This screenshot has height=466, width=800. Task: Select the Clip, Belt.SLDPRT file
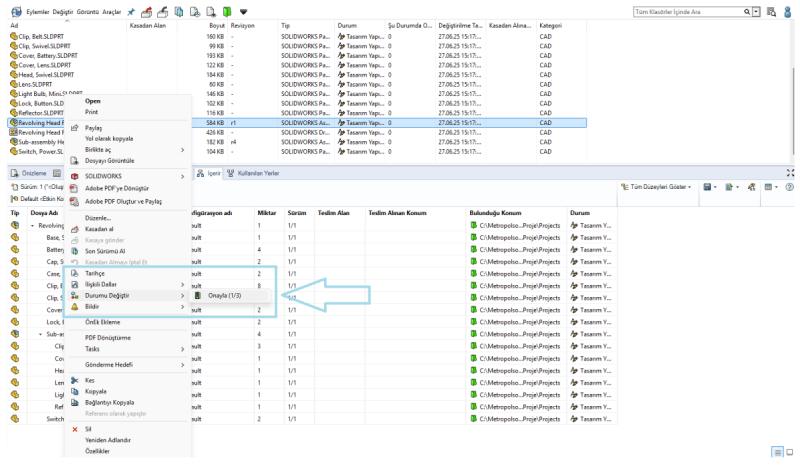point(41,37)
